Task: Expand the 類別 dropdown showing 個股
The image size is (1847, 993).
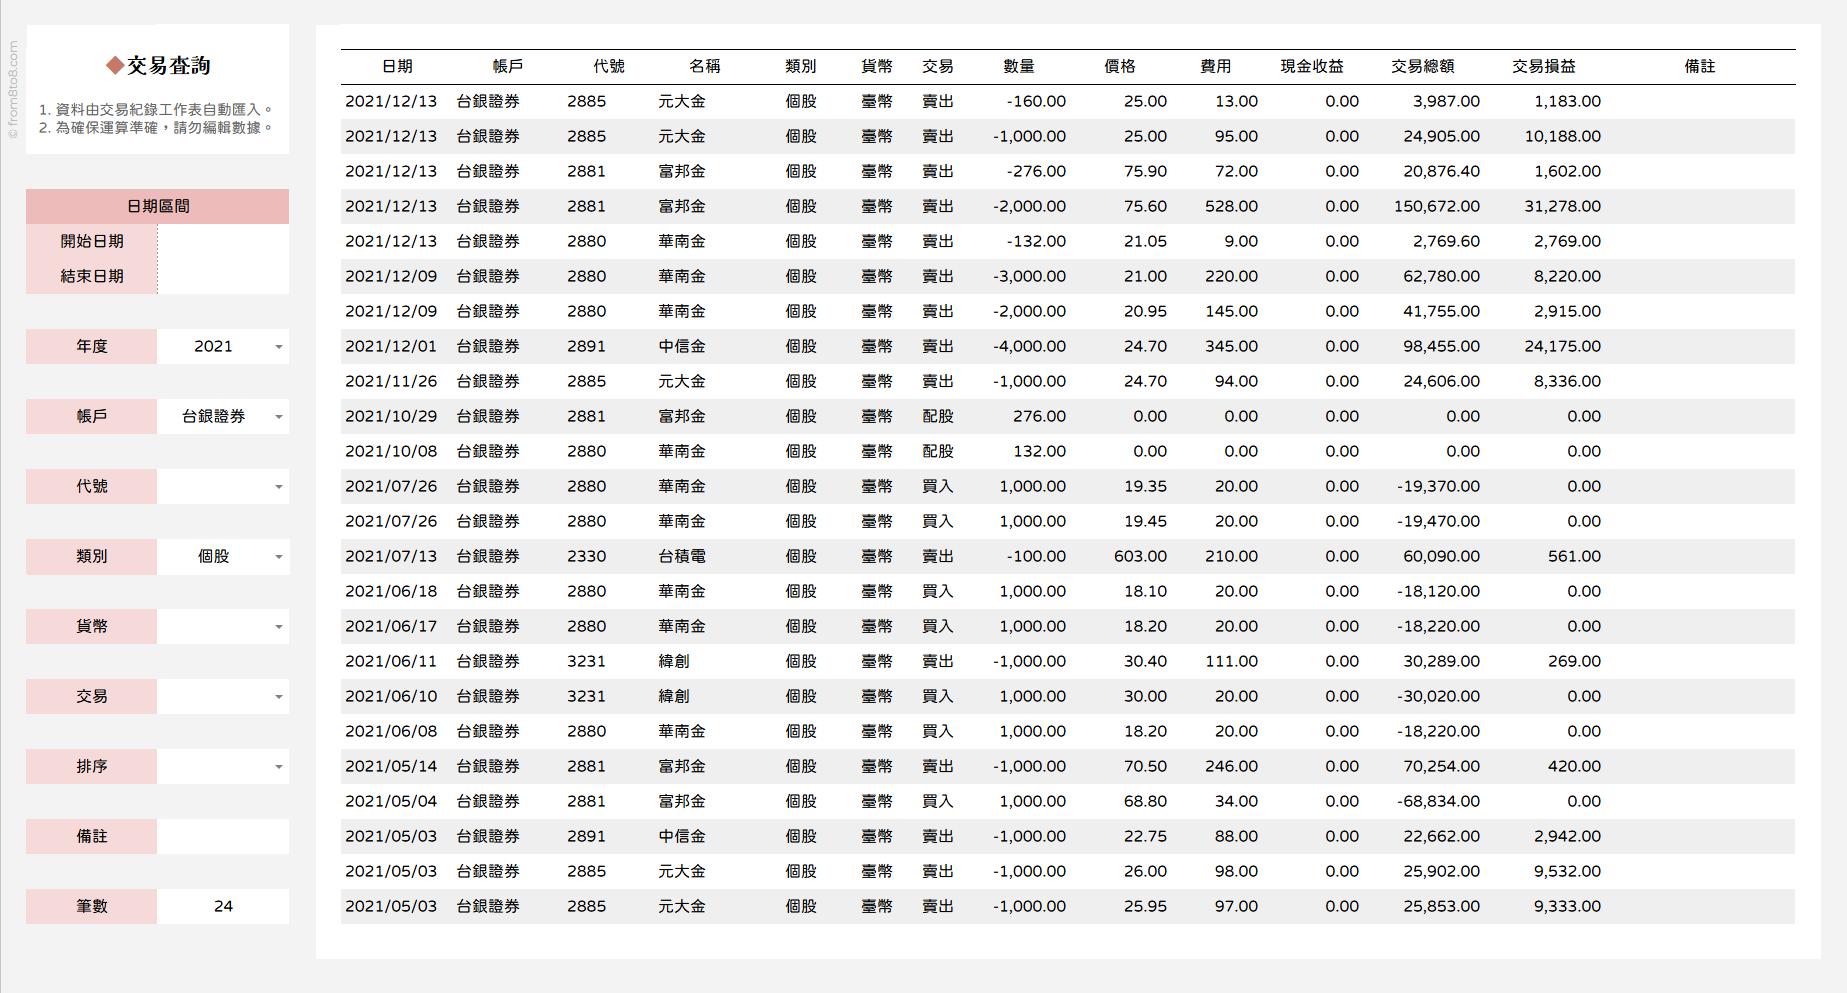Action: (x=278, y=557)
